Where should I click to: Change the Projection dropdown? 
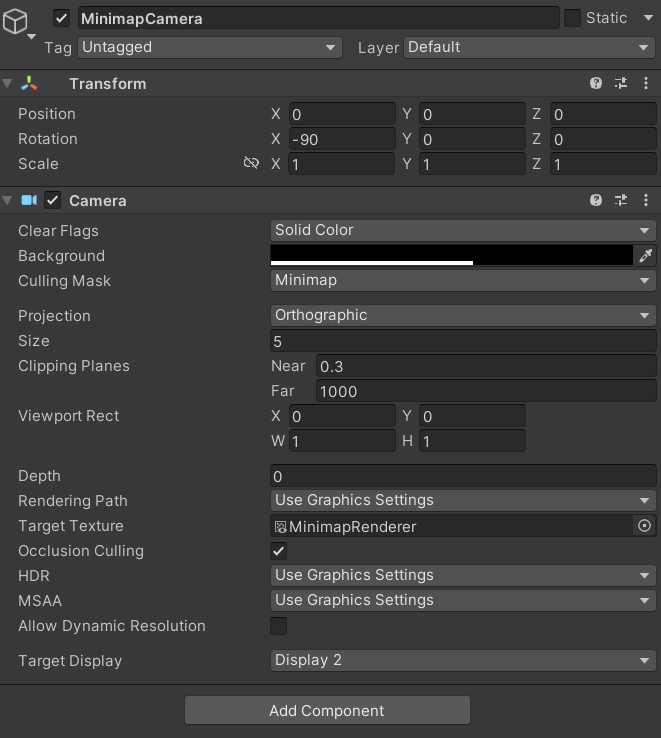click(x=463, y=315)
